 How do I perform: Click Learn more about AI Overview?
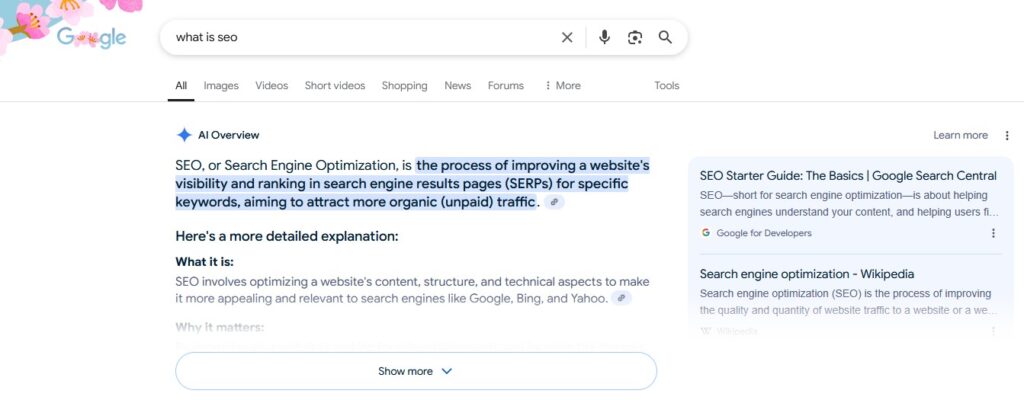960,135
